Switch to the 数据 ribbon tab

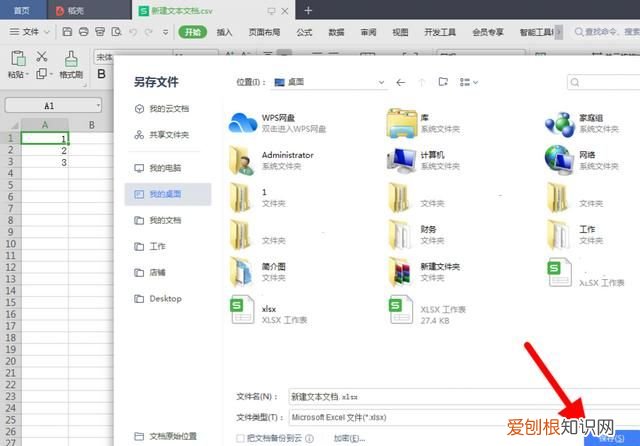pyautogui.click(x=336, y=32)
